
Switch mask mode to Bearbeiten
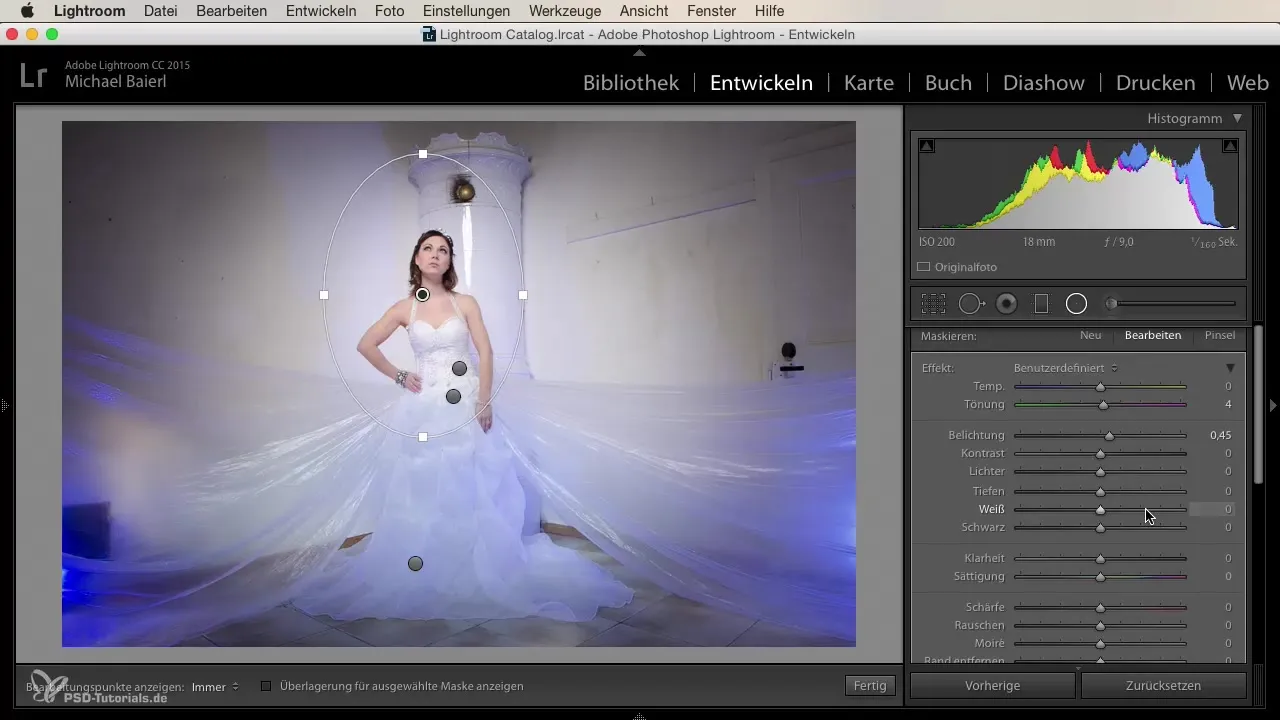point(1153,336)
